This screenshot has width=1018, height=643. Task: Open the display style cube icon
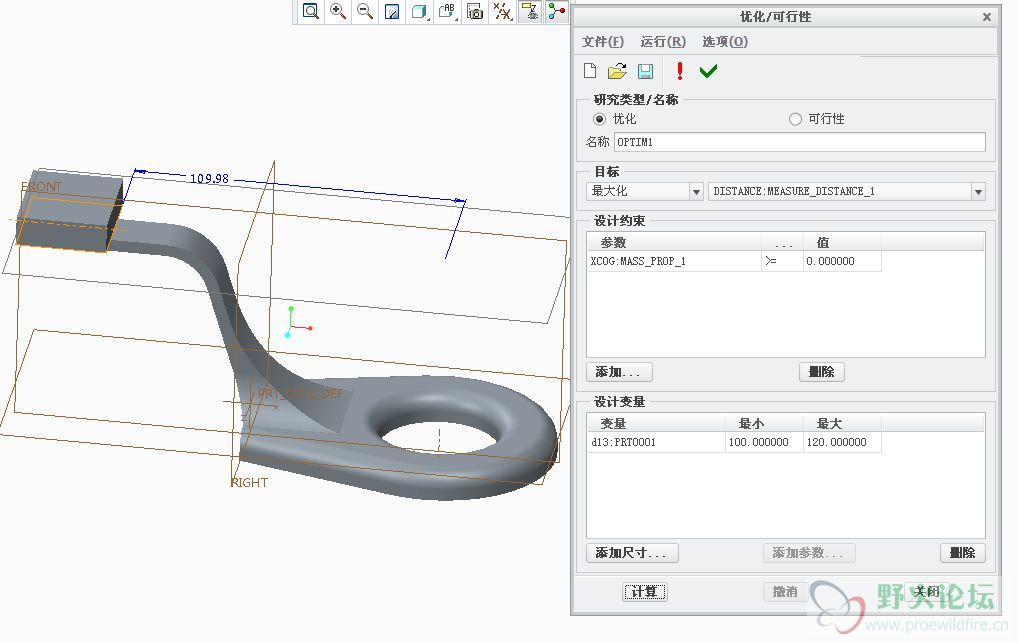click(x=420, y=11)
